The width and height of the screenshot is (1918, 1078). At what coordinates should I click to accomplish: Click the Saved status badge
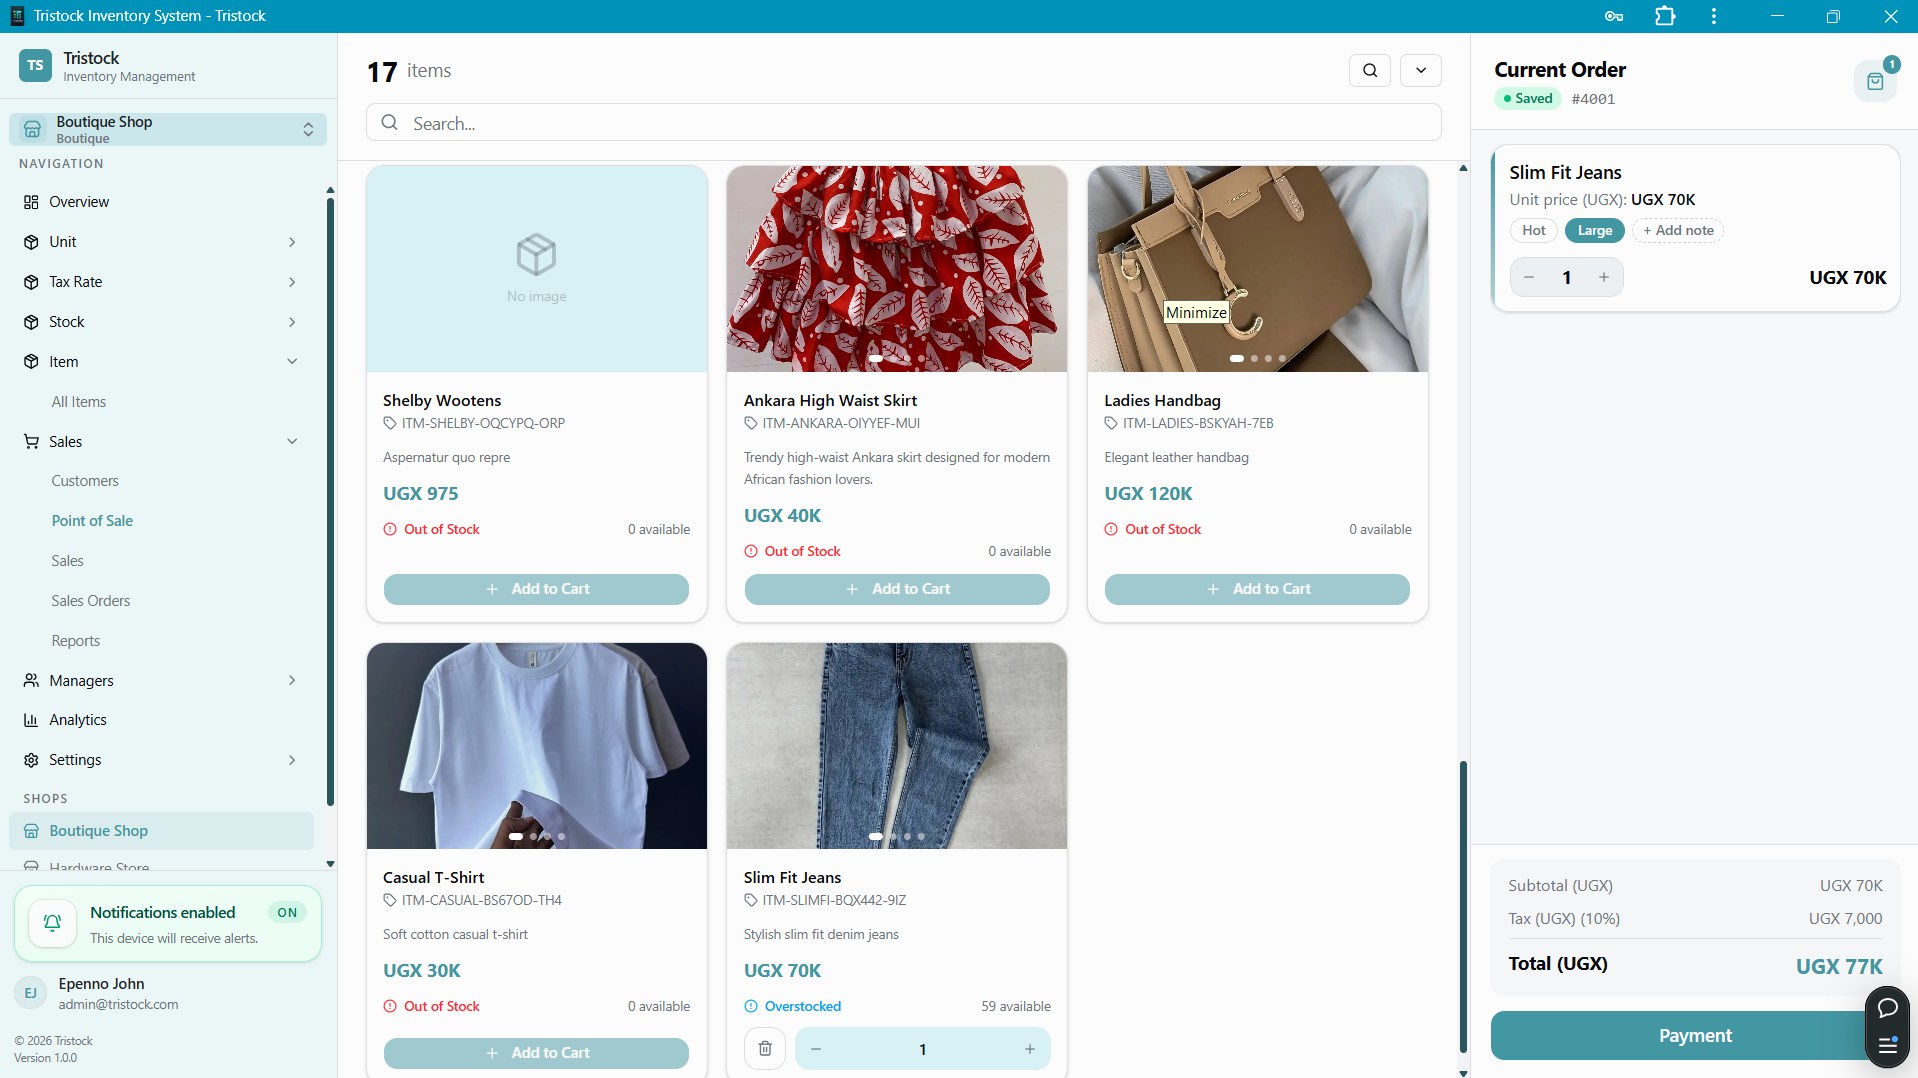pos(1527,99)
